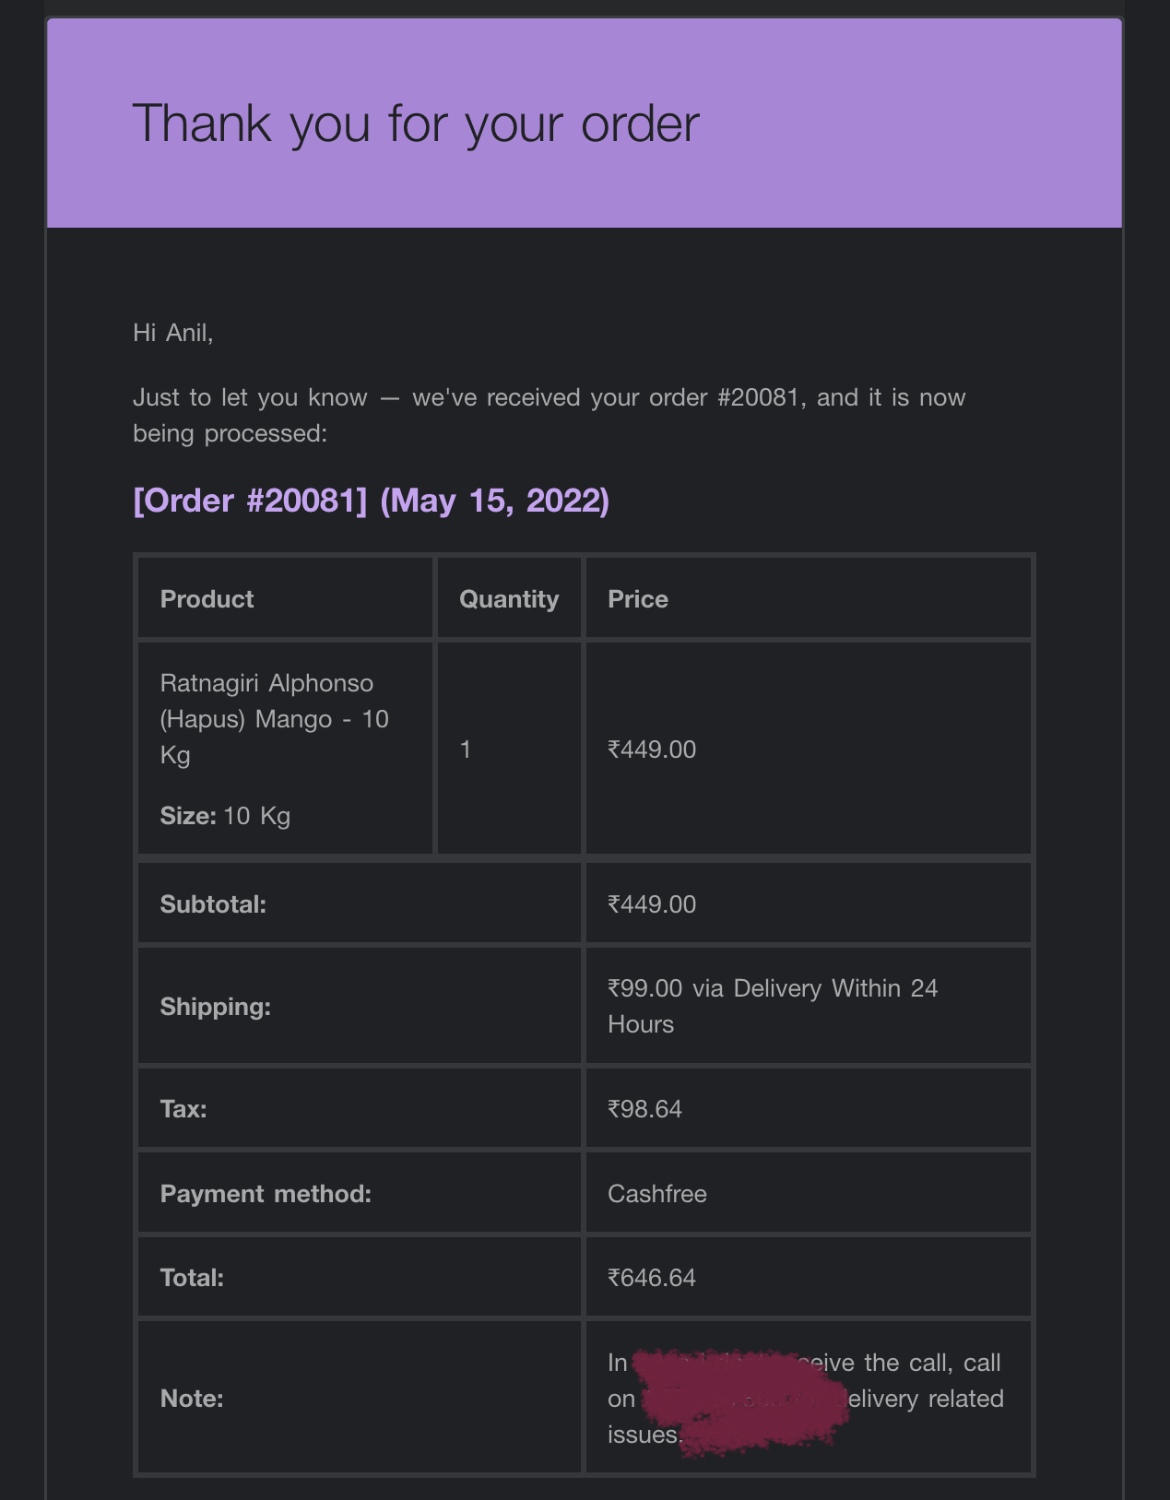1170x1500 pixels.
Task: Click the Payment method row label
Action: (x=266, y=1194)
